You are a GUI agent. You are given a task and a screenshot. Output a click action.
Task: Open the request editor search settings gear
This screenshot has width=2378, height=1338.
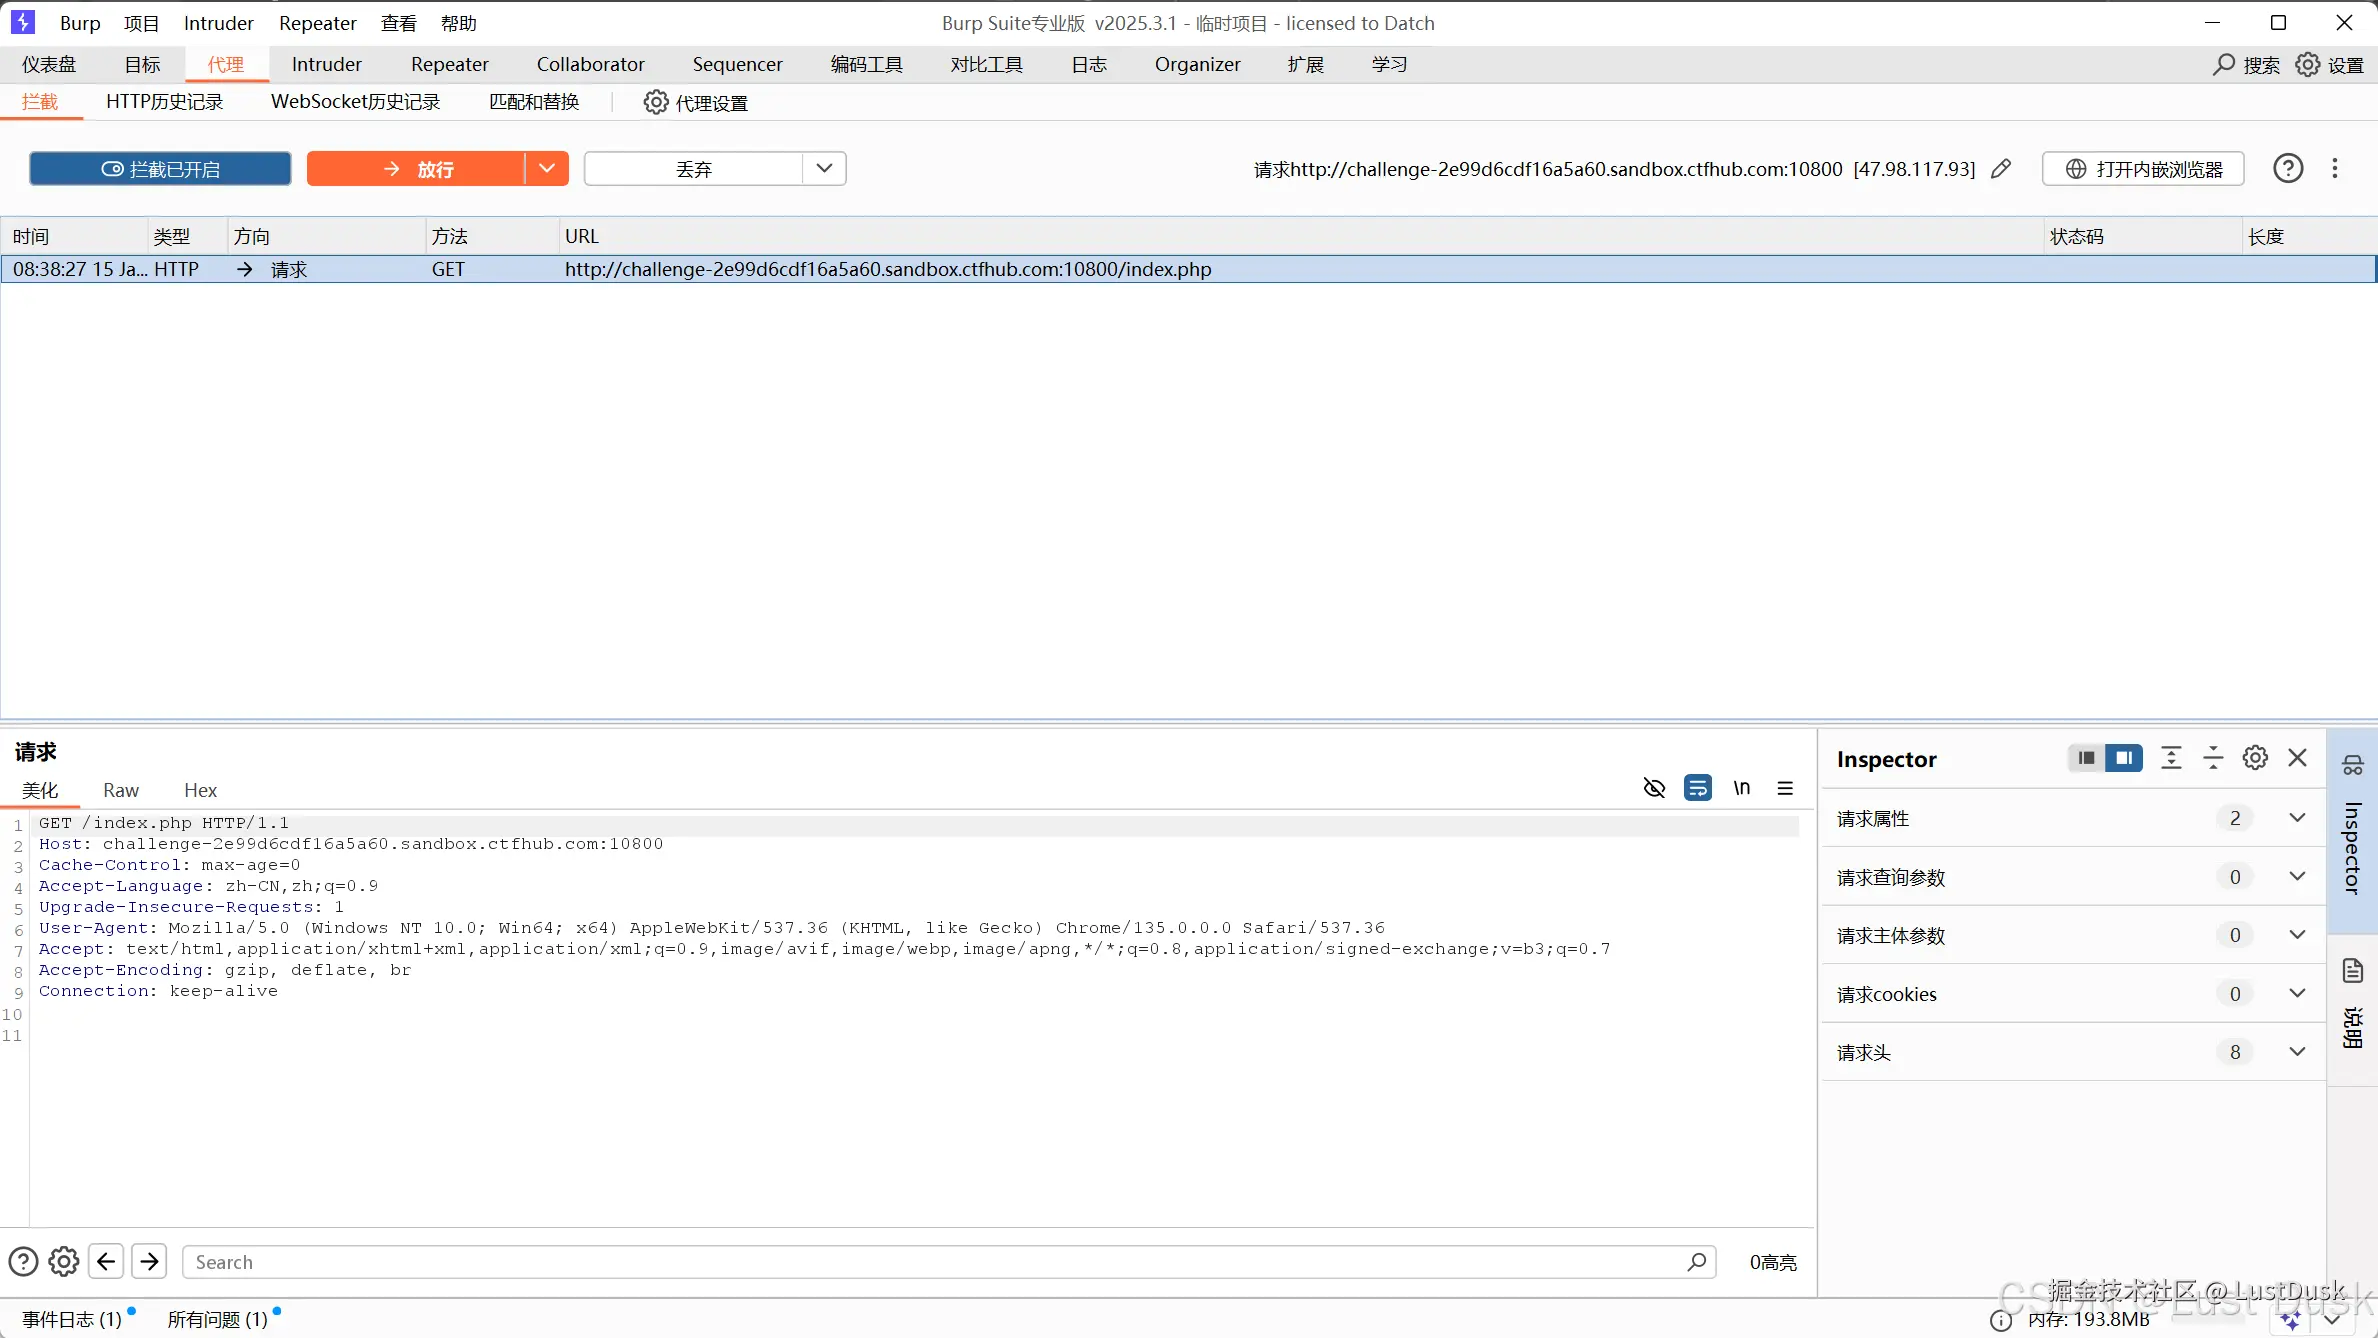(64, 1262)
